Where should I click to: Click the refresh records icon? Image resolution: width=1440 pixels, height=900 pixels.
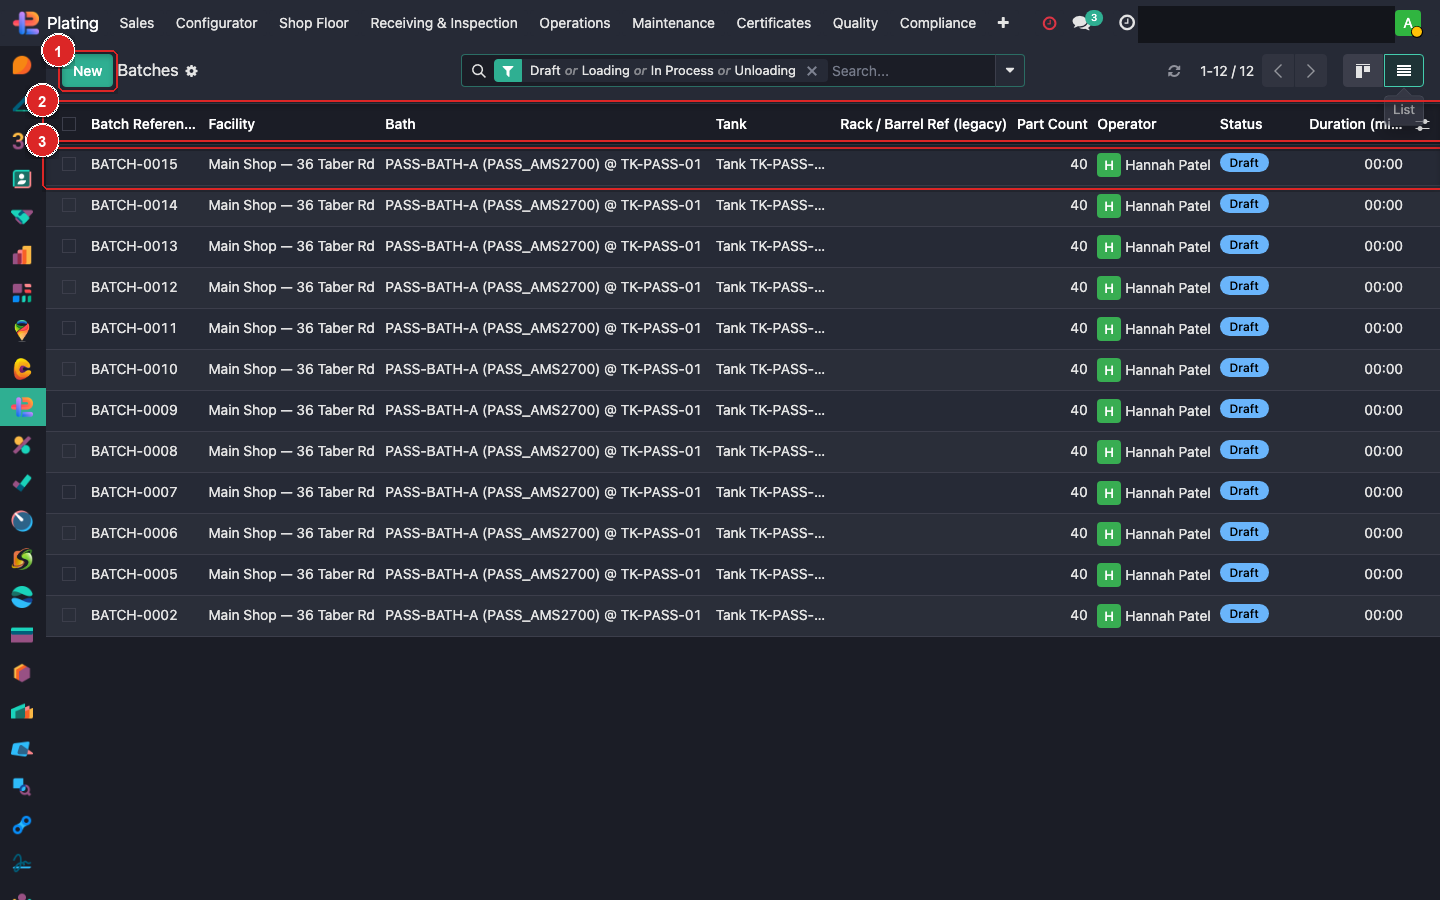point(1174,71)
